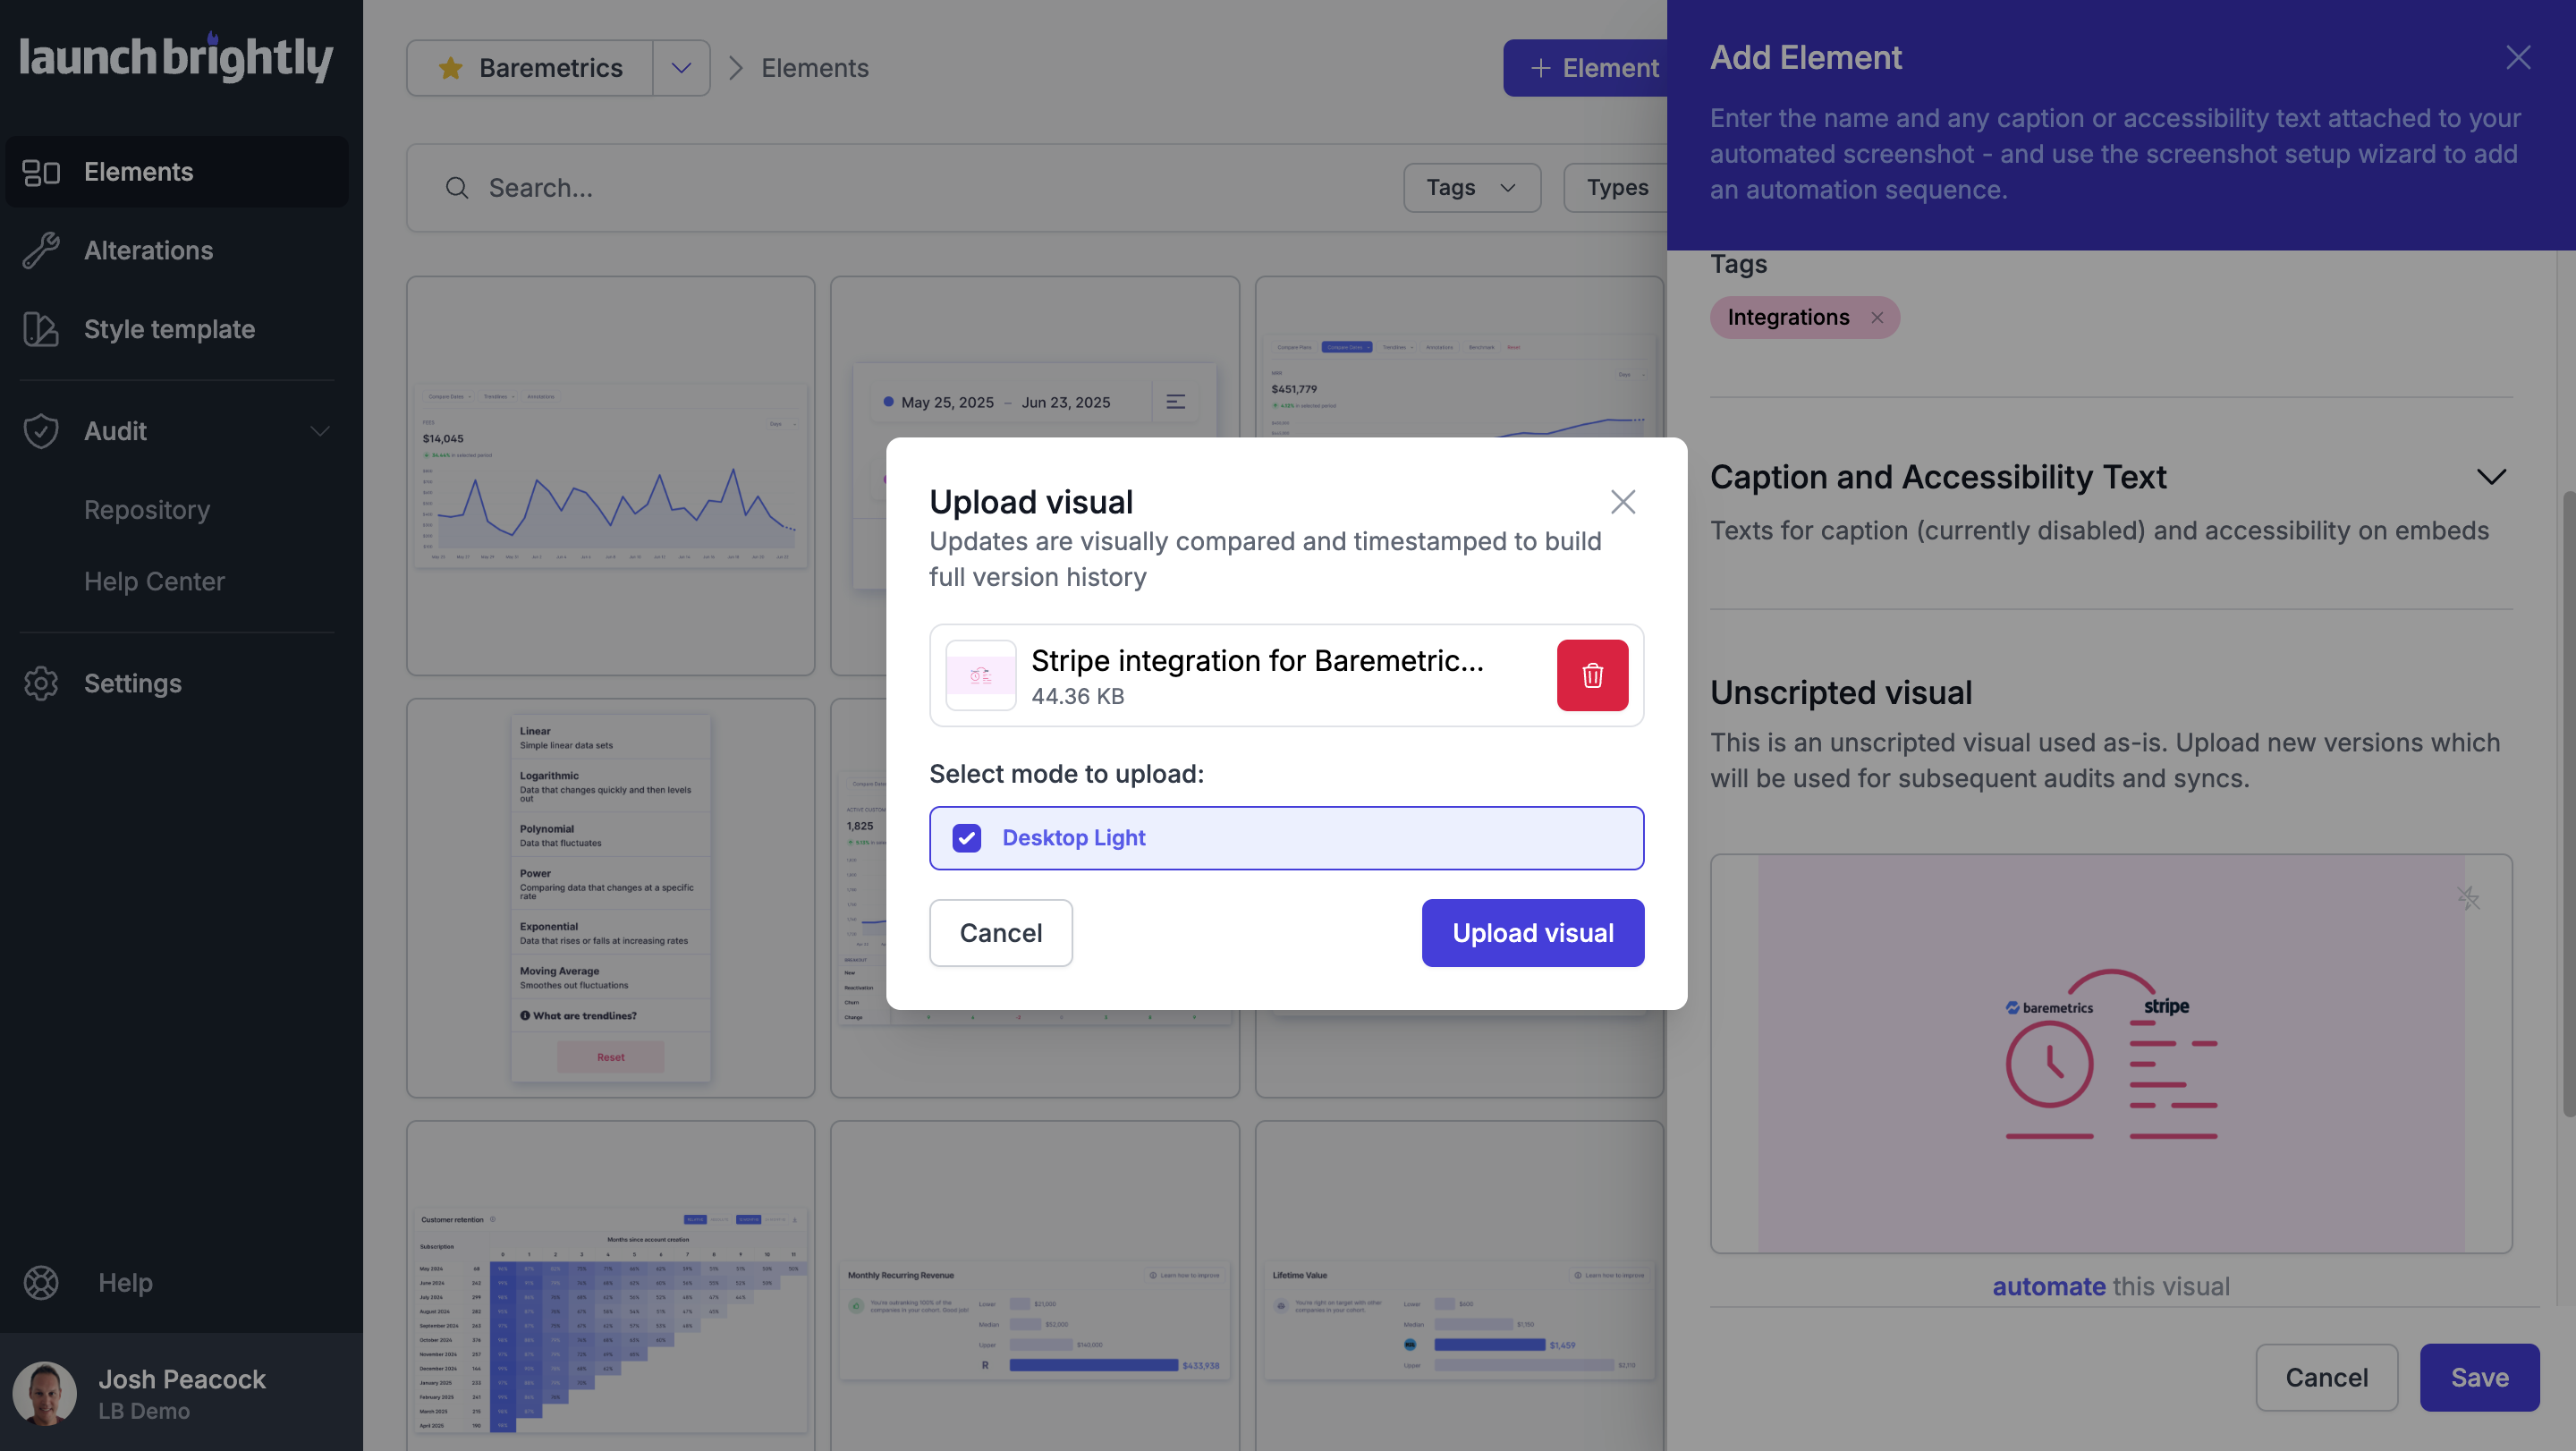Remove the Integrations tag

coord(1877,317)
